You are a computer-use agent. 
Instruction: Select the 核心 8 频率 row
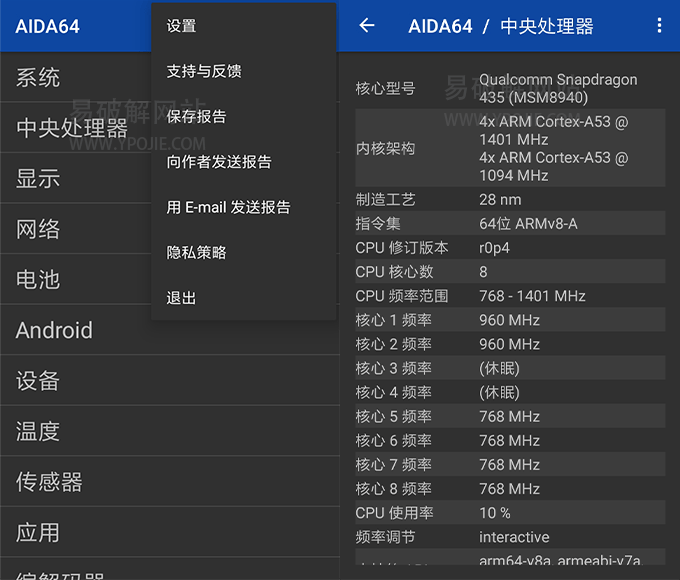(x=510, y=488)
